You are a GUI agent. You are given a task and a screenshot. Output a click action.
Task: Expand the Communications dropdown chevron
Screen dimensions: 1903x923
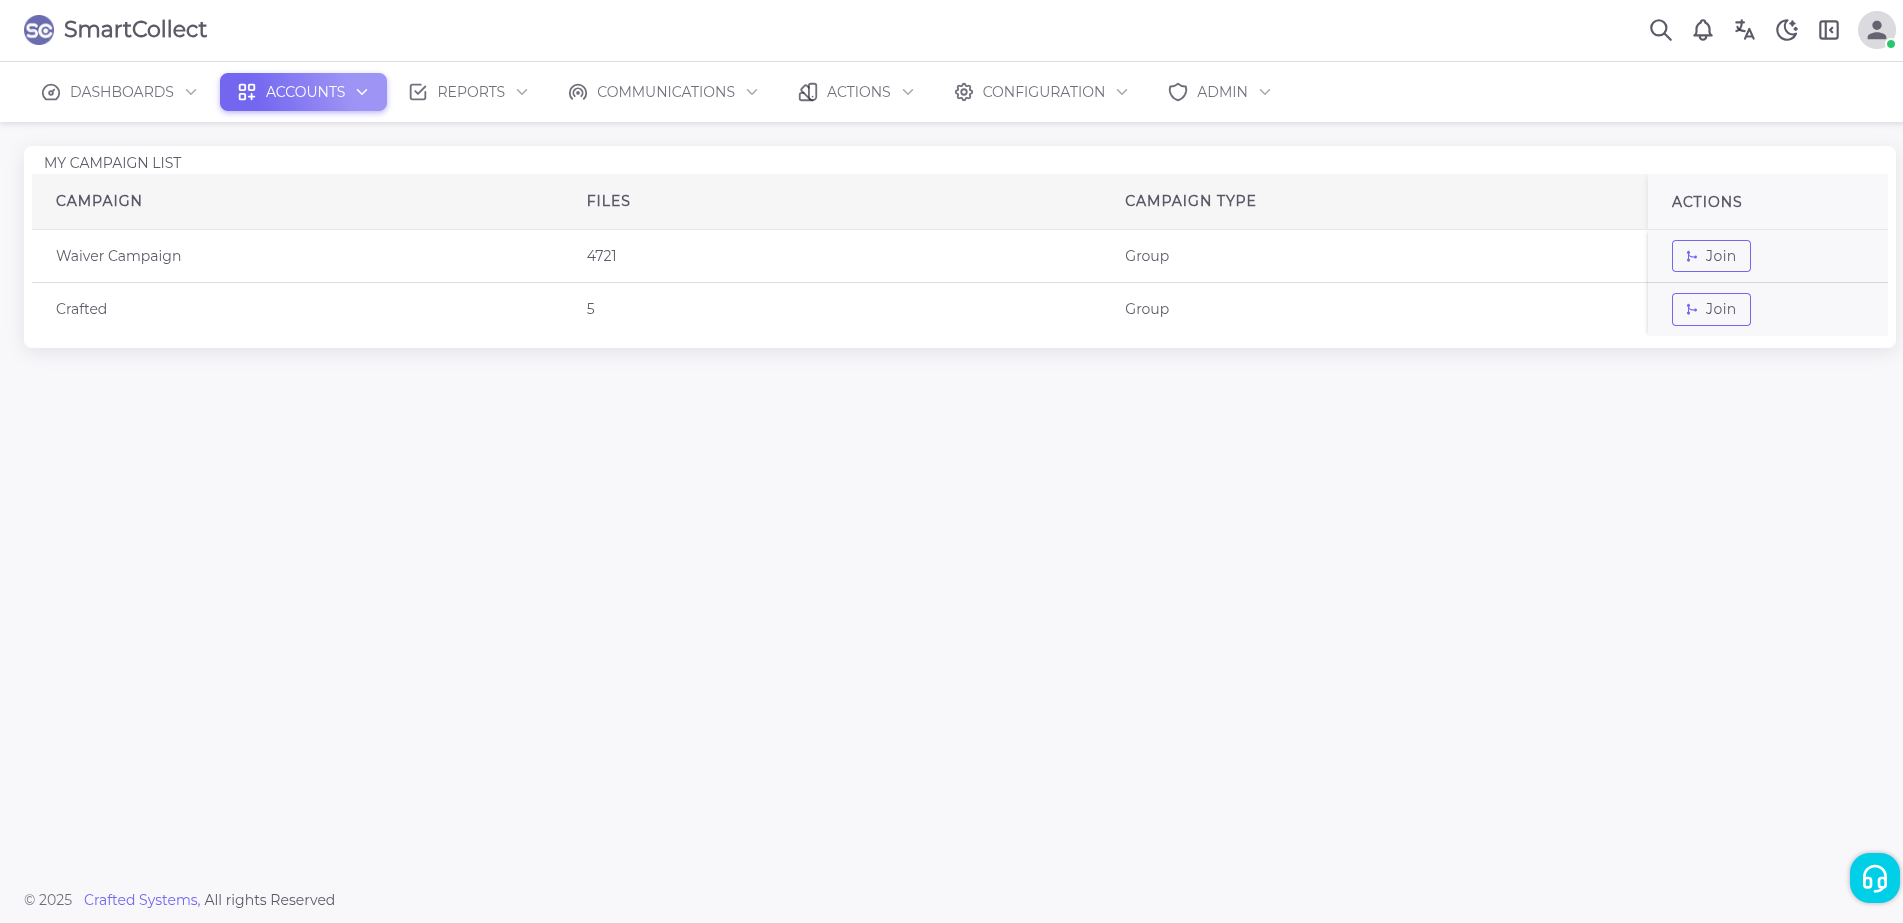pyautogui.click(x=752, y=92)
